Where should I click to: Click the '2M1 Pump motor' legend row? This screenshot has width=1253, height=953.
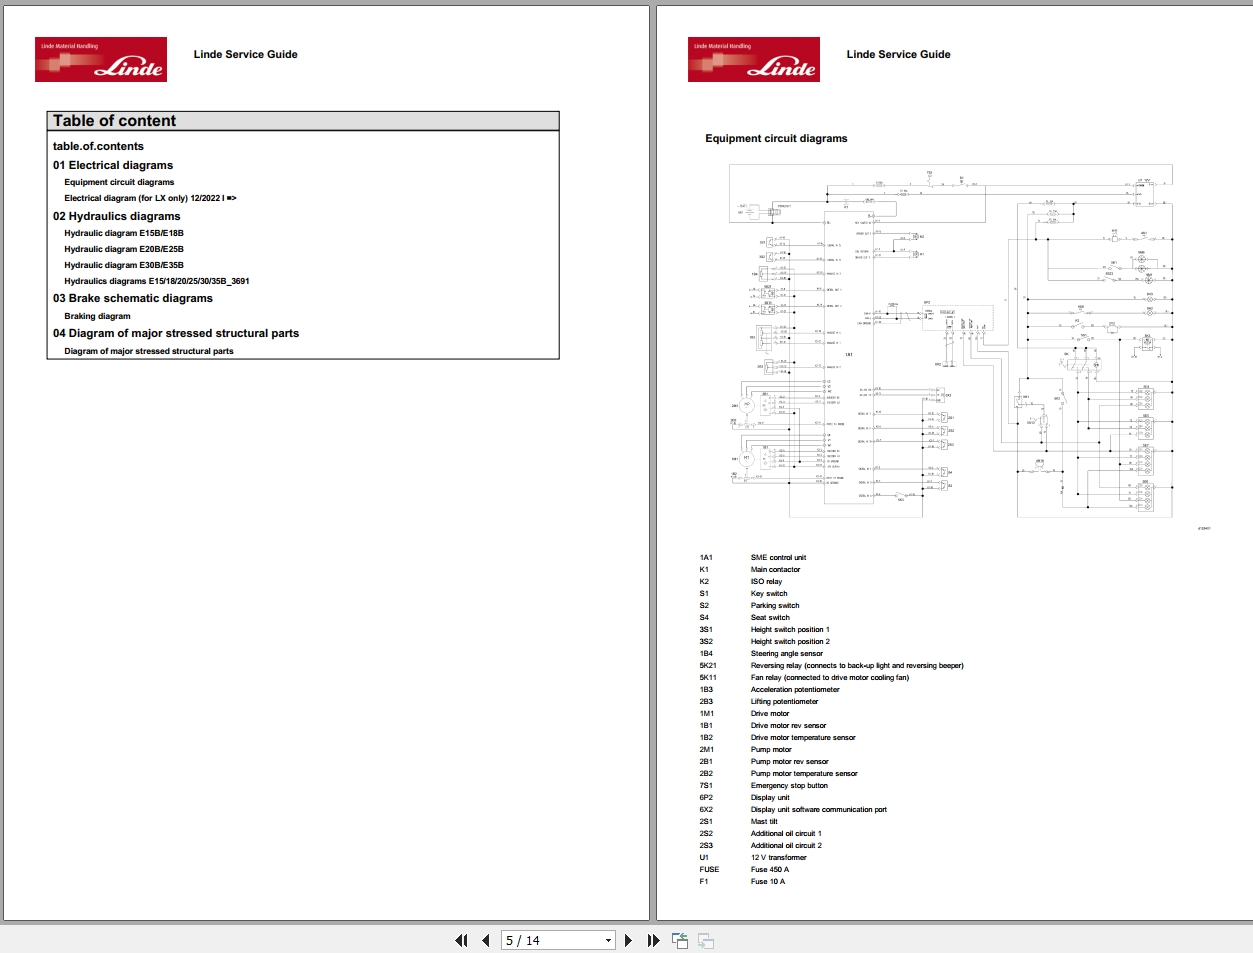coord(746,750)
